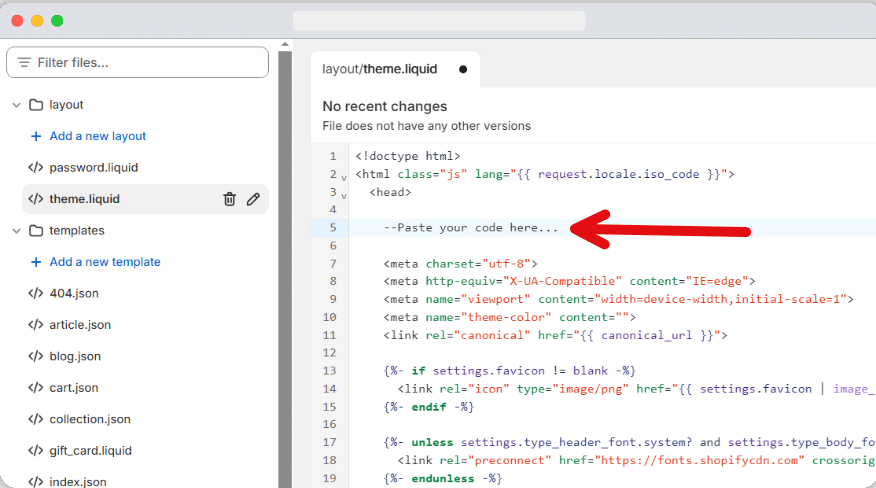Click the 'if settings.favicon != blank' line
The image size is (876, 488).
point(510,371)
